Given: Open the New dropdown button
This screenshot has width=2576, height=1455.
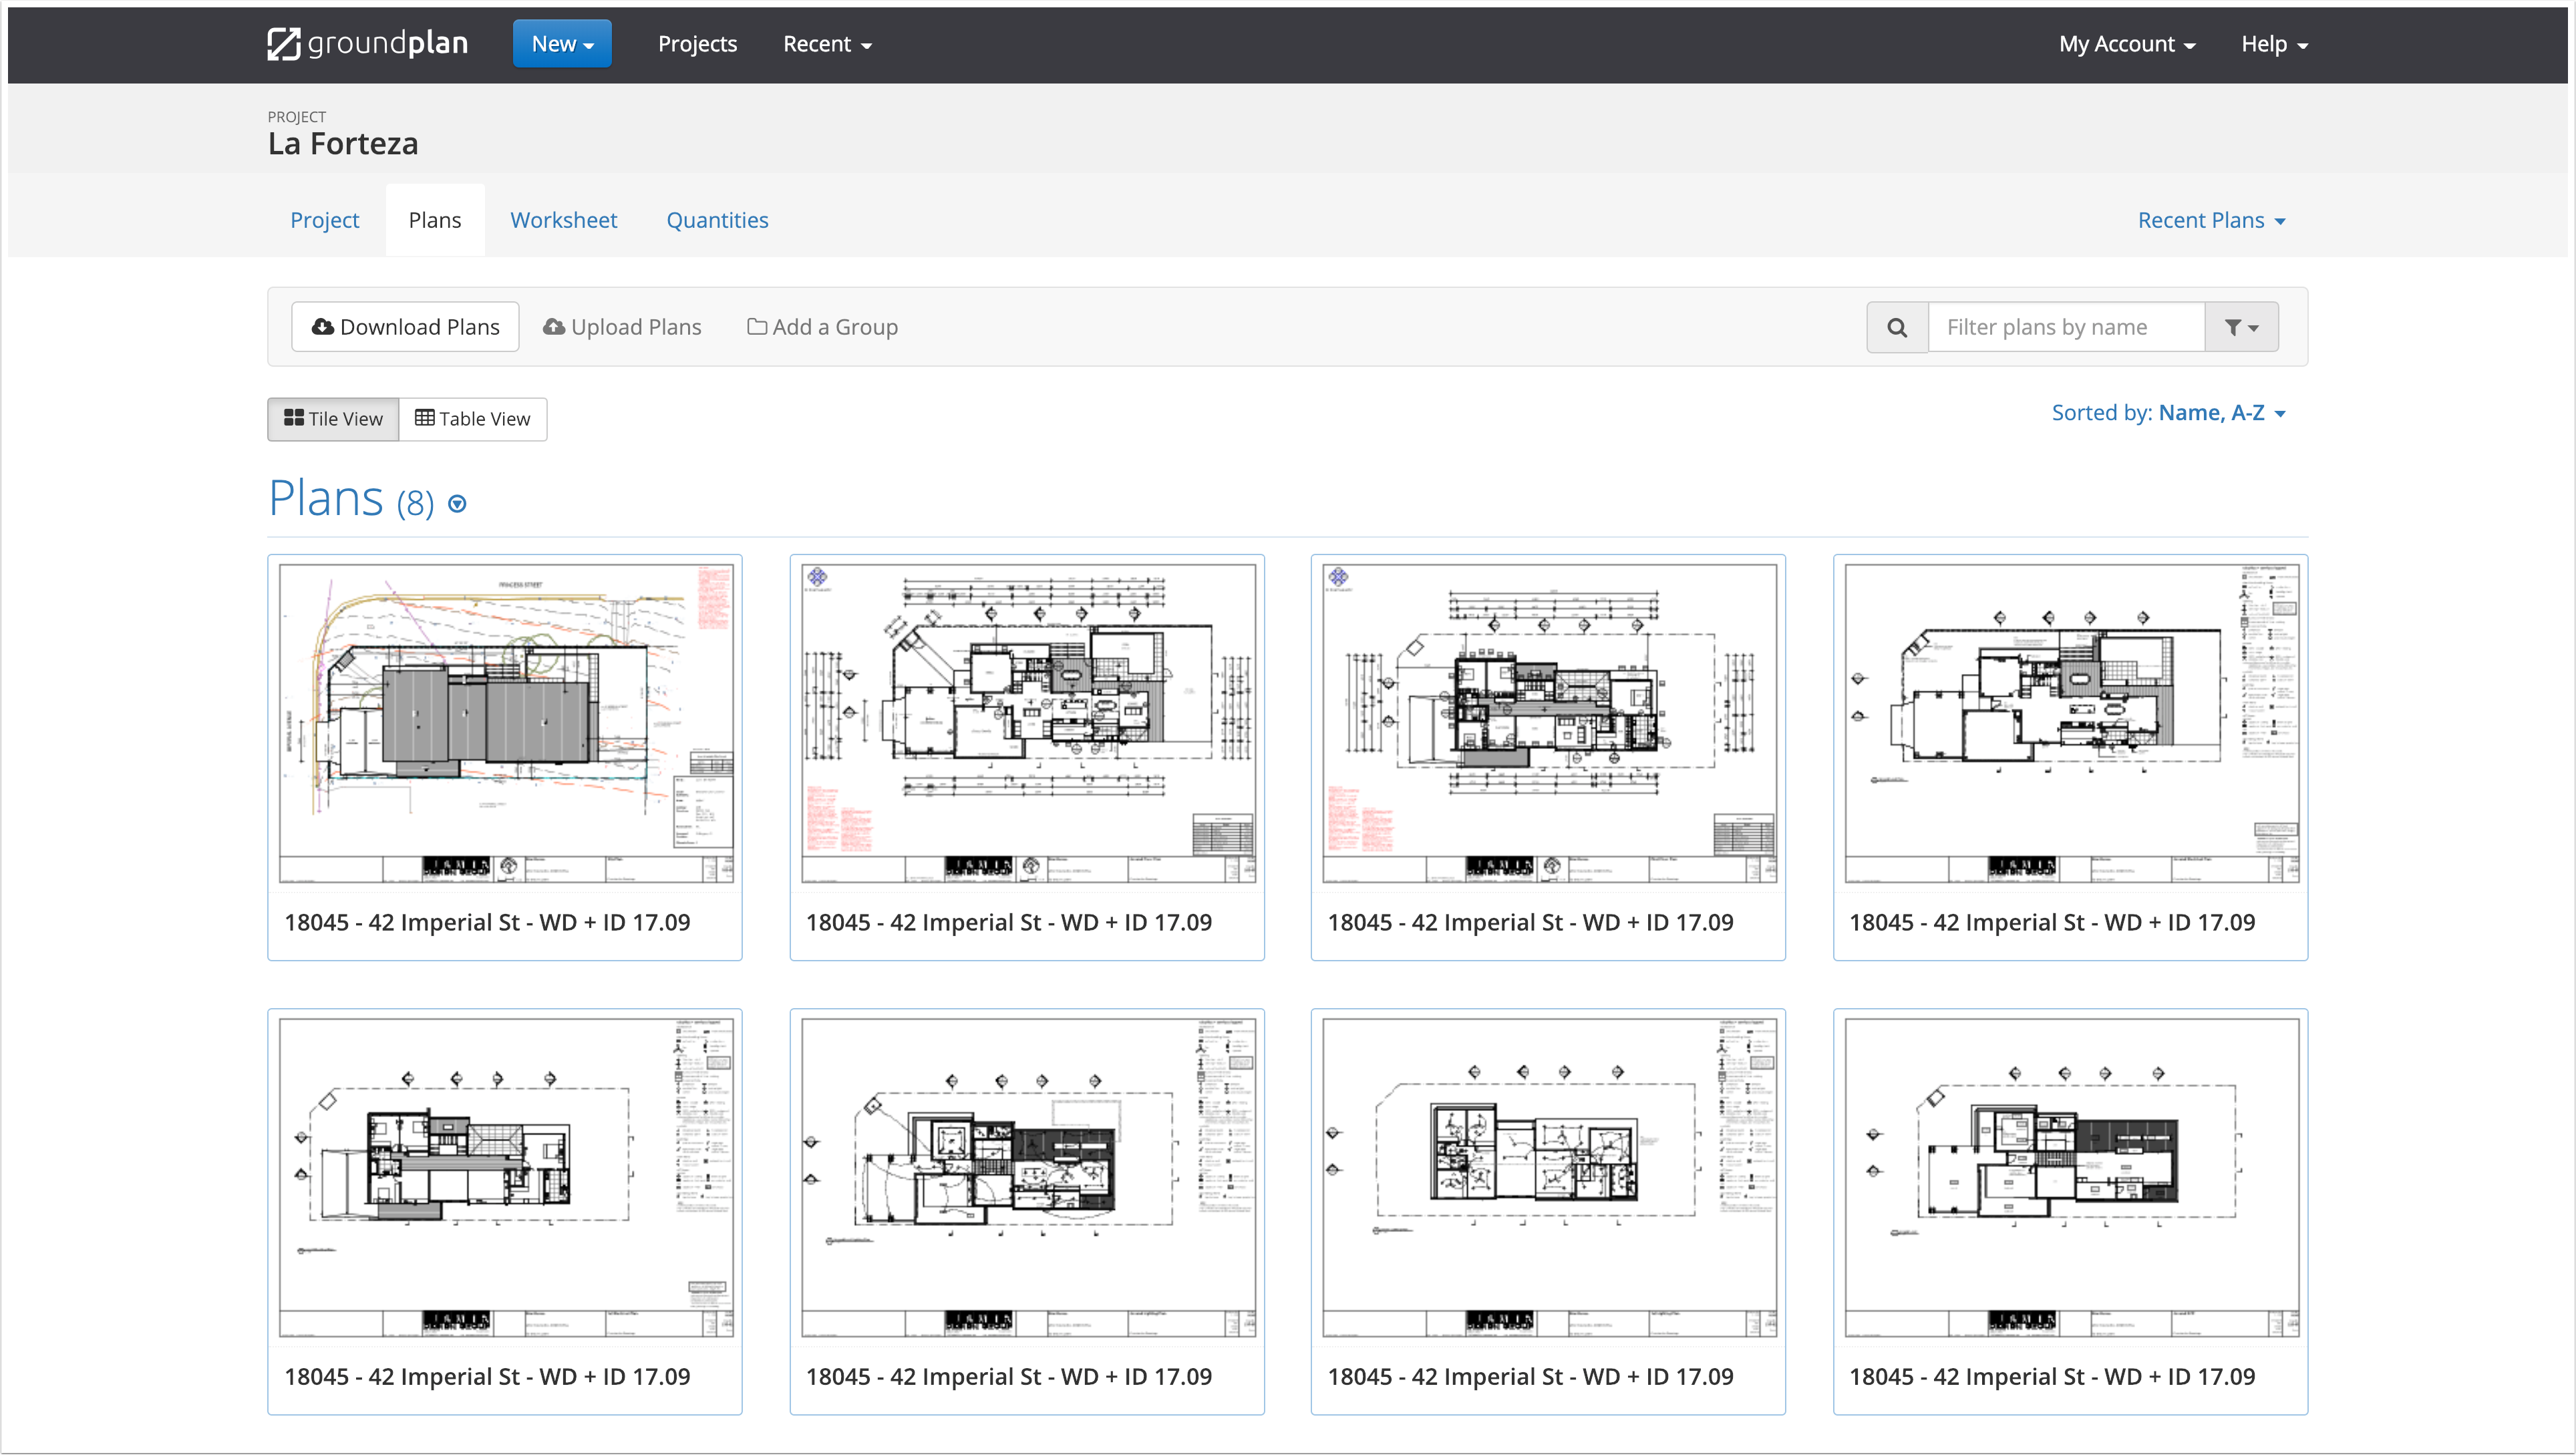Looking at the screenshot, I should (562, 44).
